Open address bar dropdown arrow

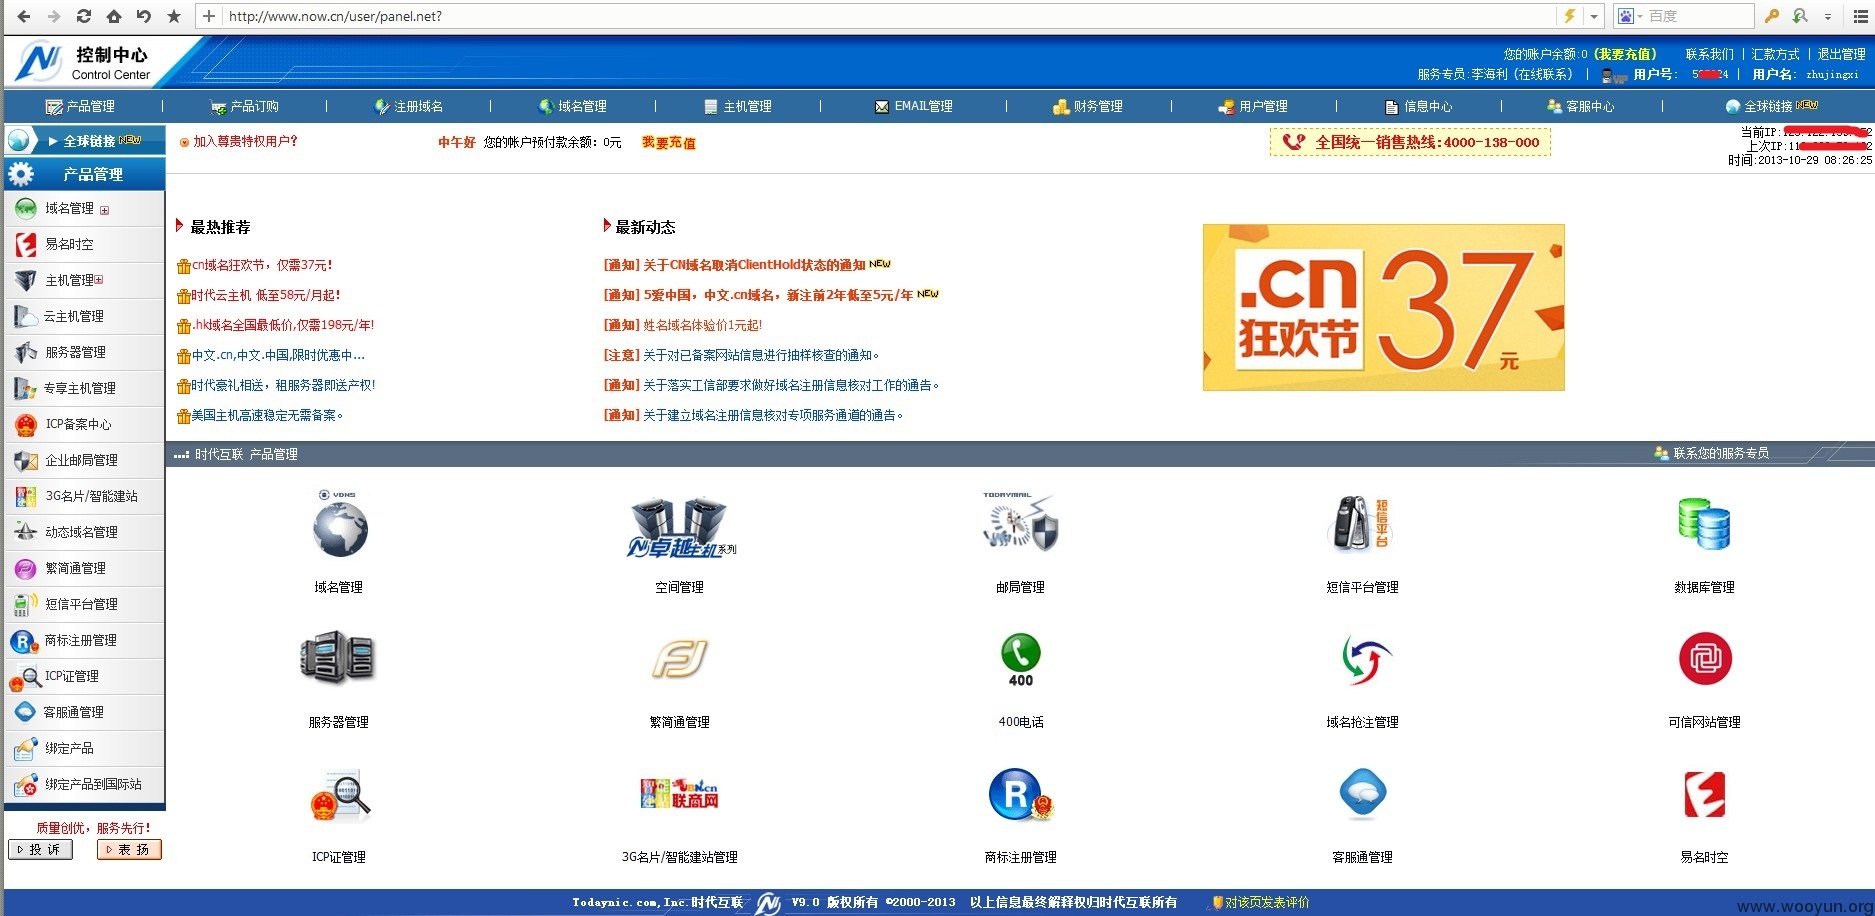click(x=1594, y=16)
